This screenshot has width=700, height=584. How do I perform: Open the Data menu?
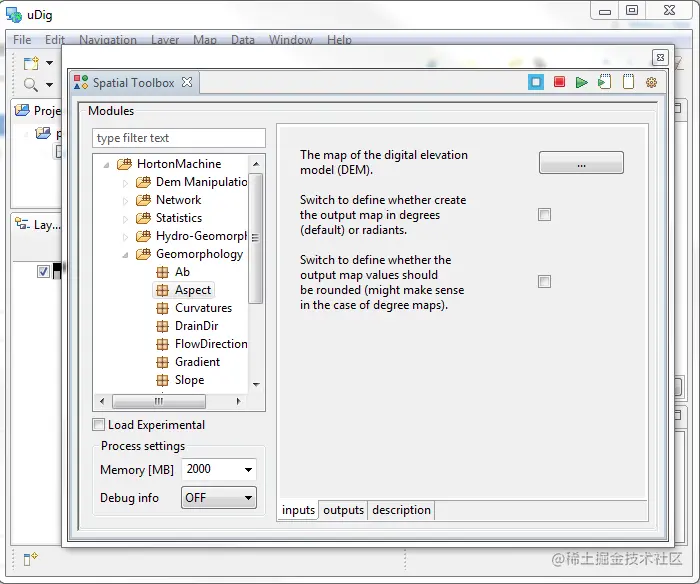[243, 40]
